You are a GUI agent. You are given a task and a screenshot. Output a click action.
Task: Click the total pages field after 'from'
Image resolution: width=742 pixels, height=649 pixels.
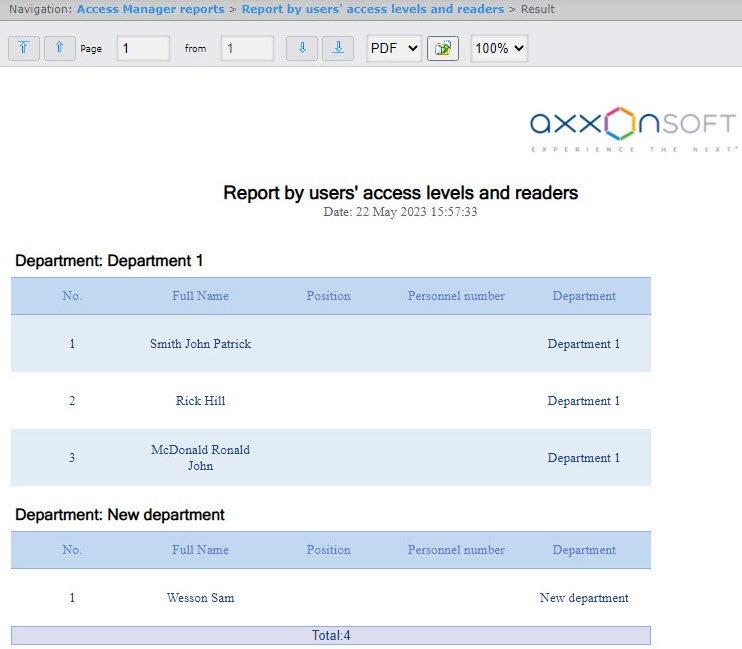247,48
